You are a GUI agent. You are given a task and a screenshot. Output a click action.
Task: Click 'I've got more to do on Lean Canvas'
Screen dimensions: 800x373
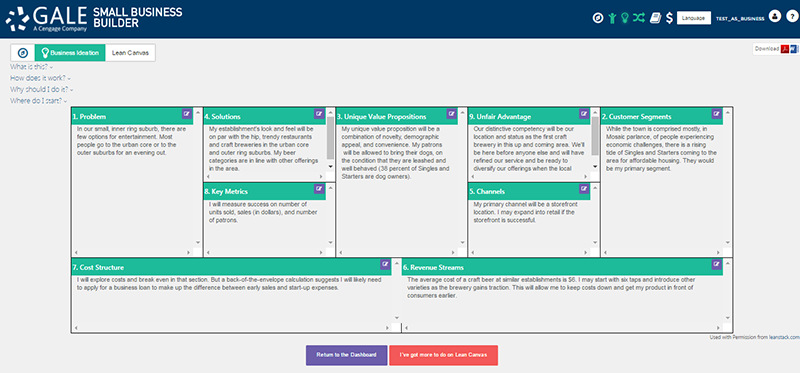pyautogui.click(x=443, y=355)
